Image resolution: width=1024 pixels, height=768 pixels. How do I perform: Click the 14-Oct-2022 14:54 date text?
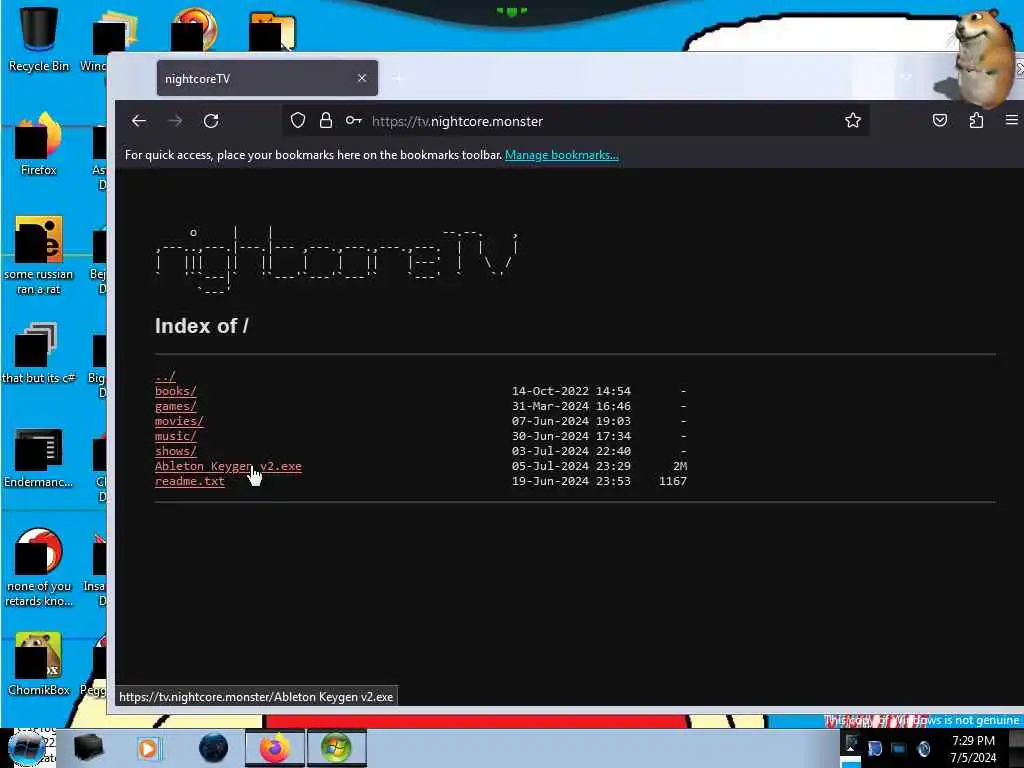pos(571,391)
